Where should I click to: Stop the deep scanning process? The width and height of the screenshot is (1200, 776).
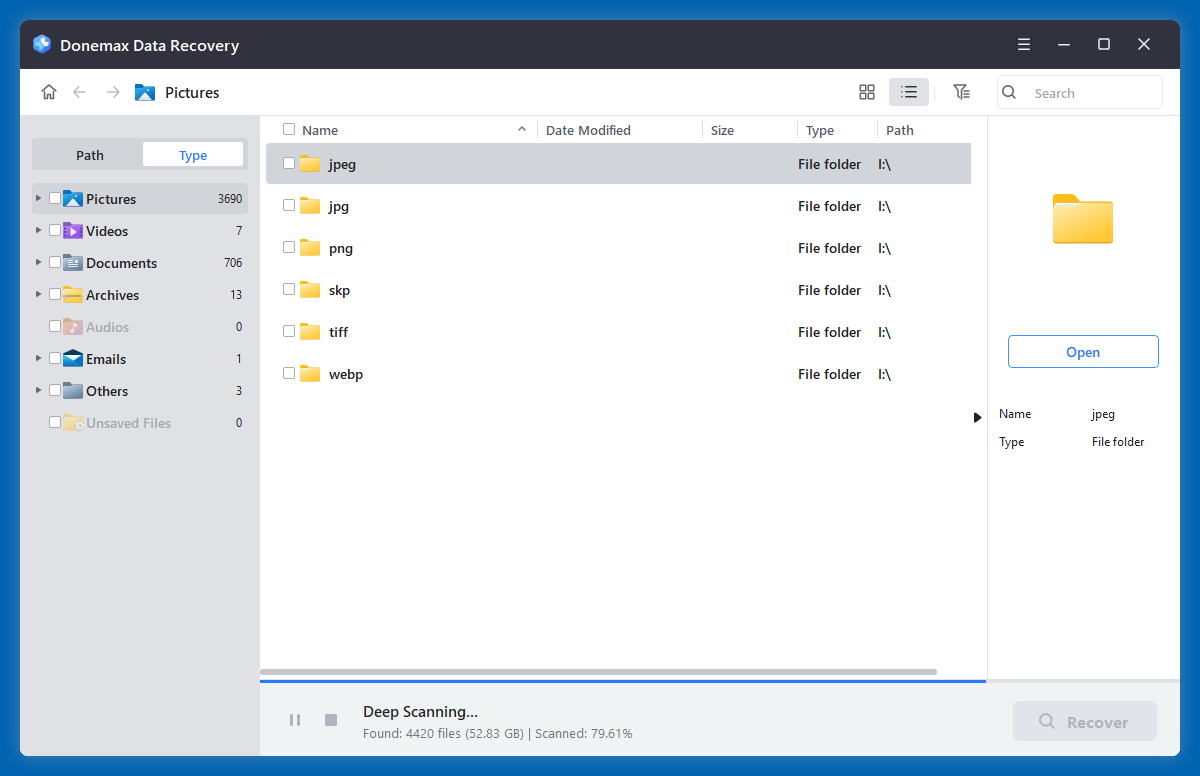(x=331, y=719)
